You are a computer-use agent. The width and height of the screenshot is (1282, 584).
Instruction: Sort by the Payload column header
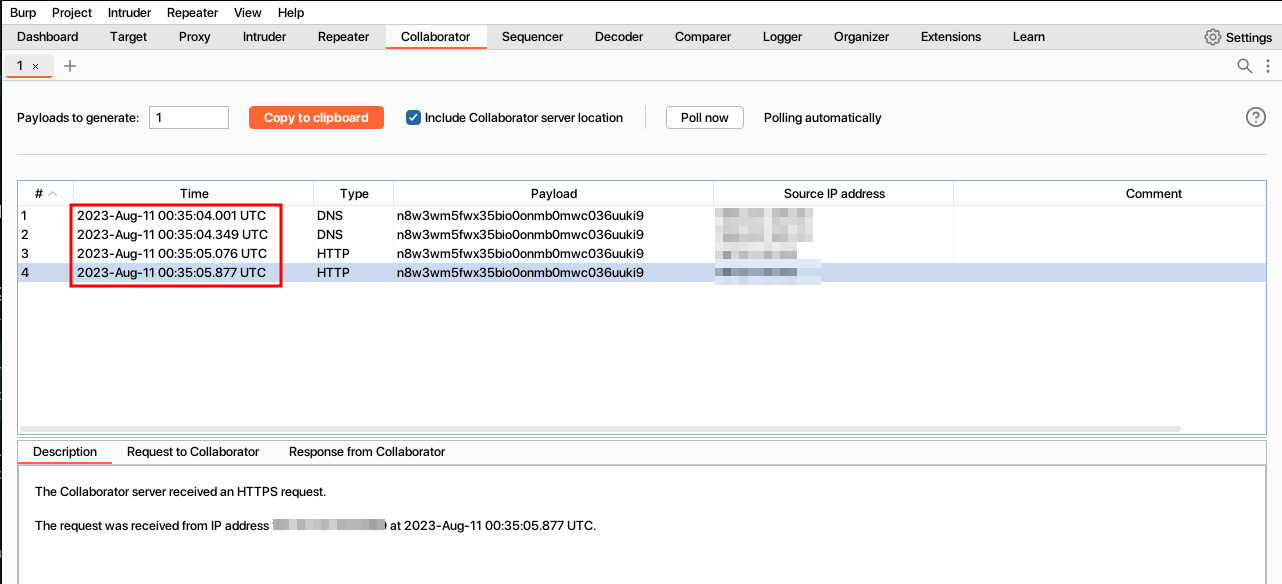[554, 194]
